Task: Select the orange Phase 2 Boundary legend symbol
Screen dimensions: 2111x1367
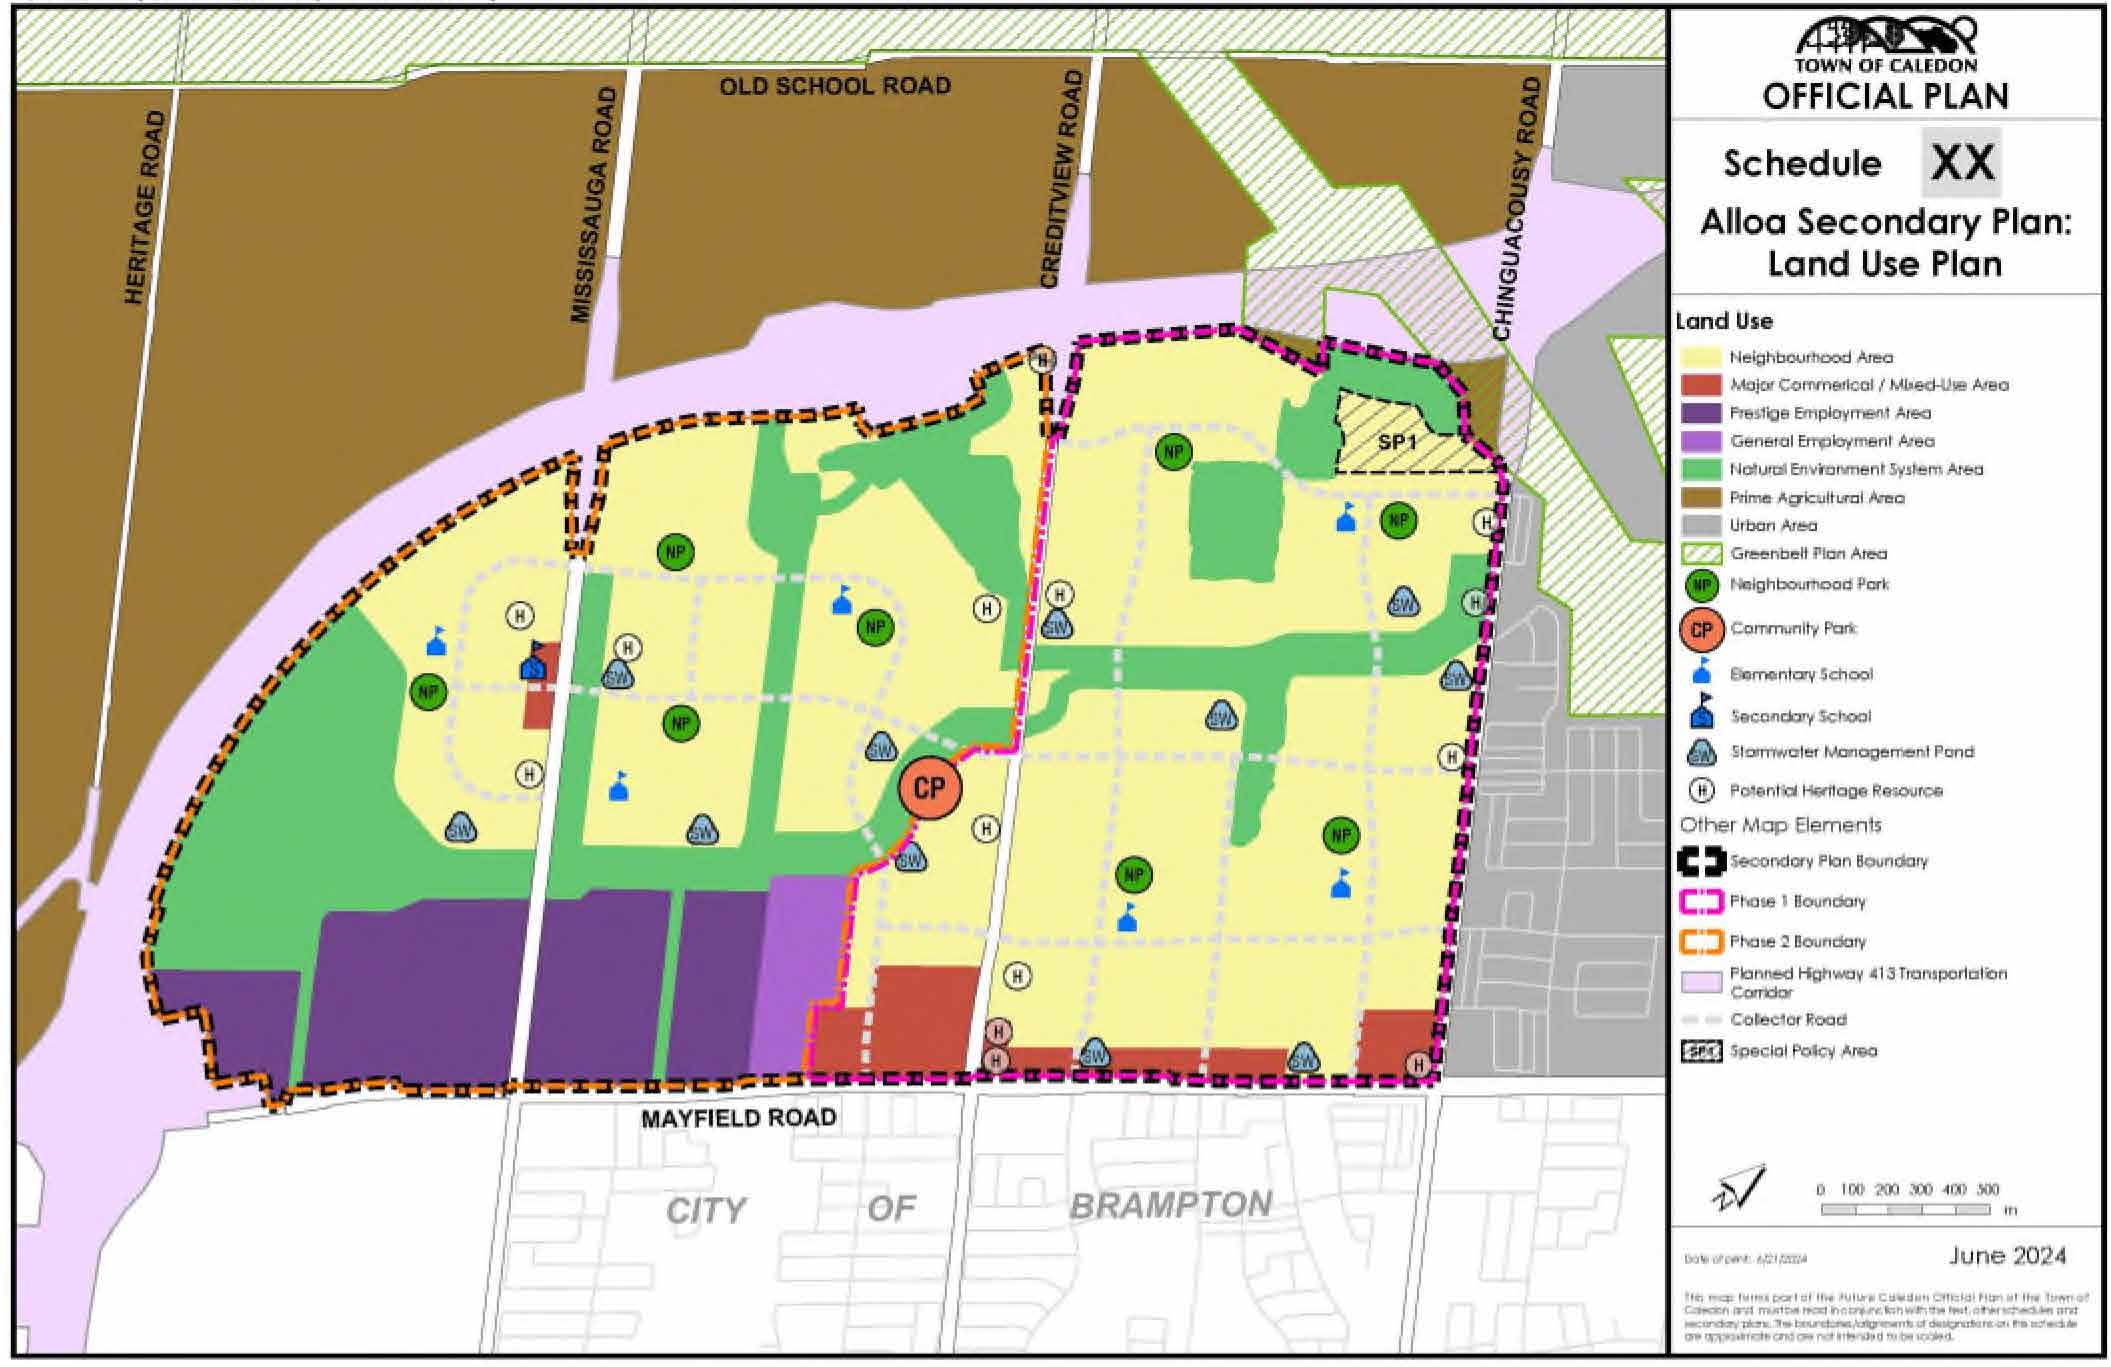Action: tap(1700, 941)
